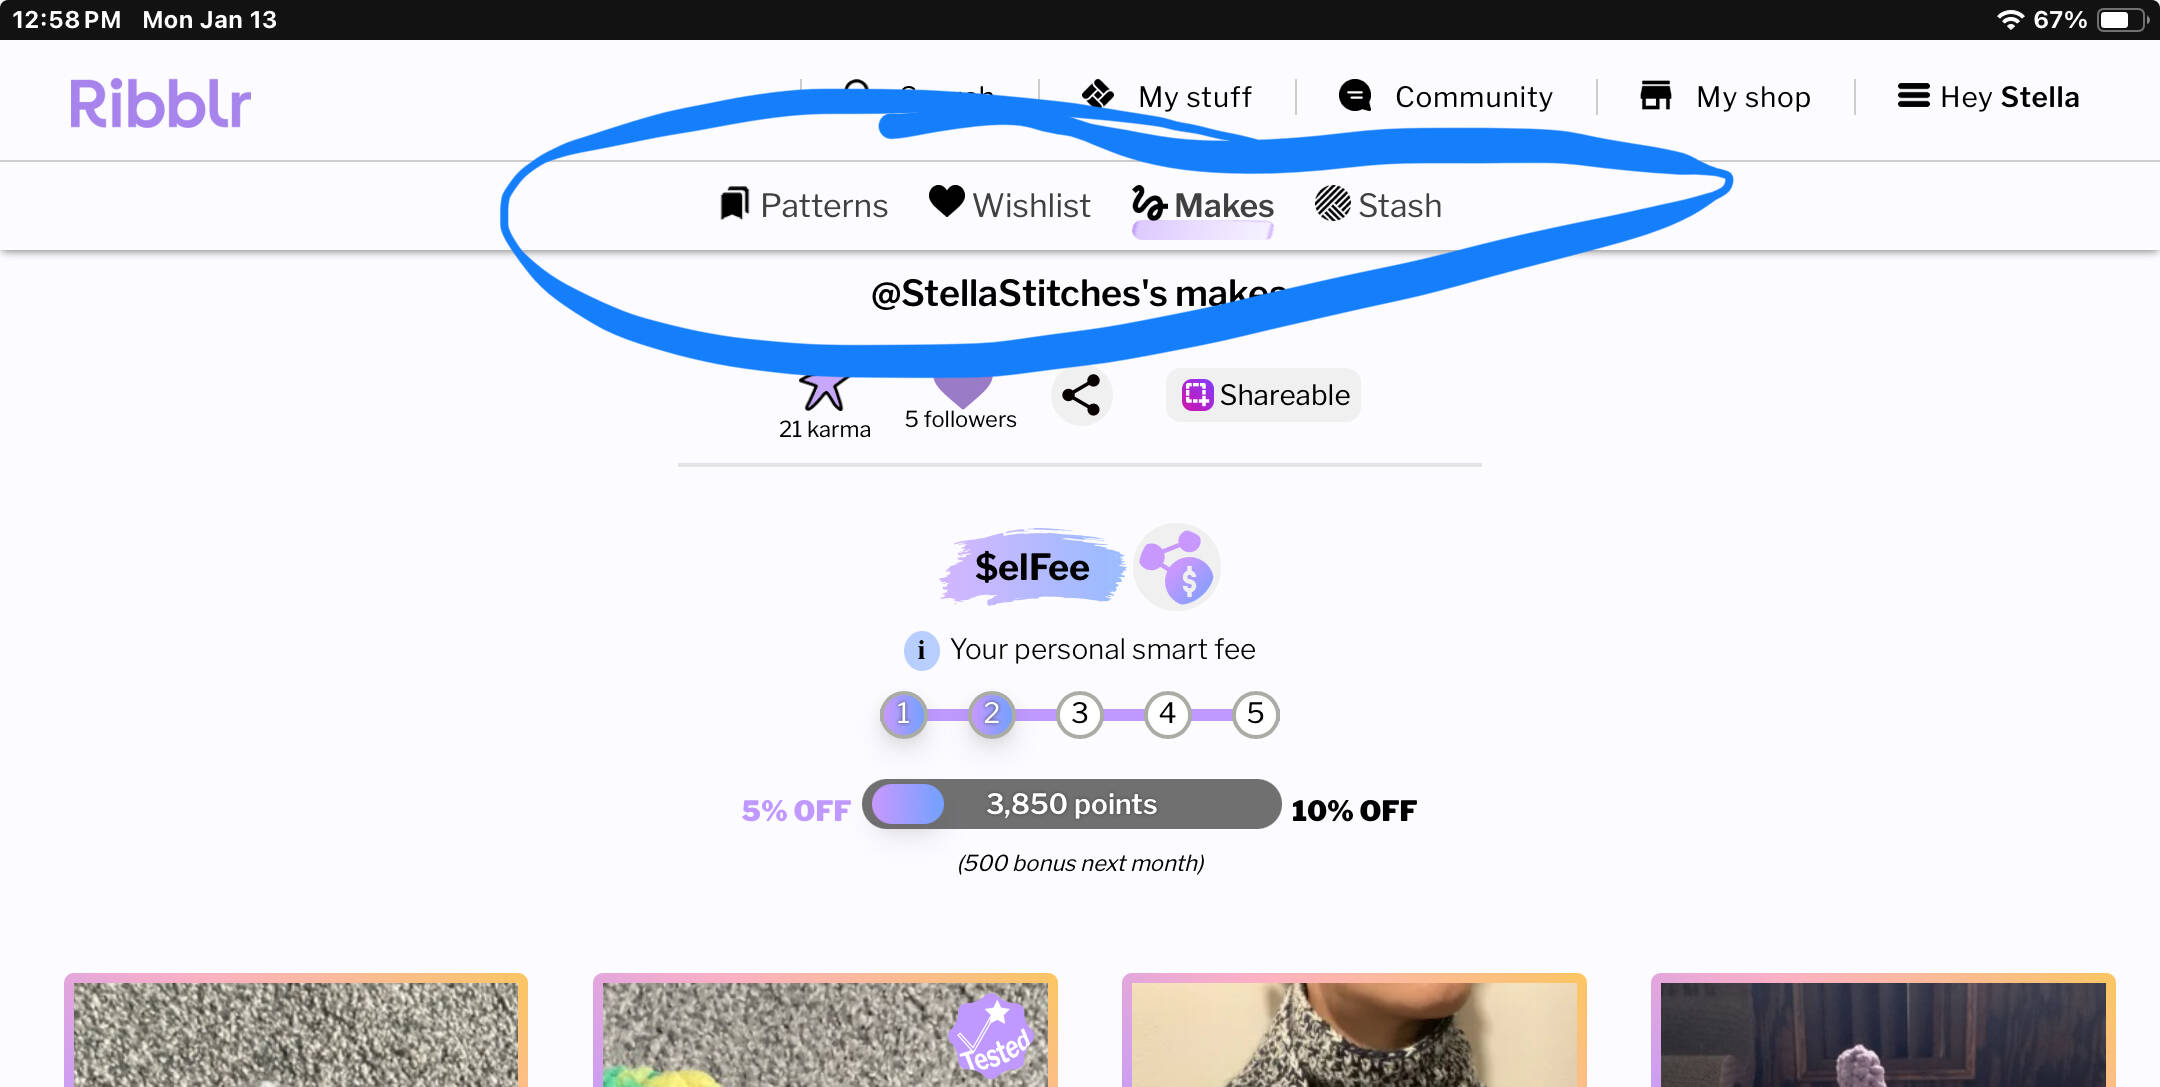Click the $elFee brush-stroke label
The width and height of the screenshot is (2160, 1087).
coord(1031,567)
